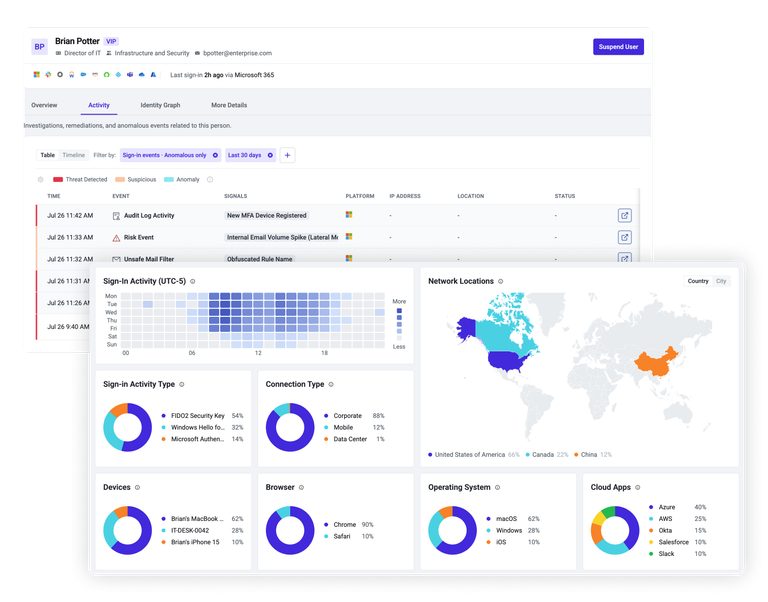Click info icon beside Sign-In Activity title
Screen dimensions: 768x602
coord(192,281)
